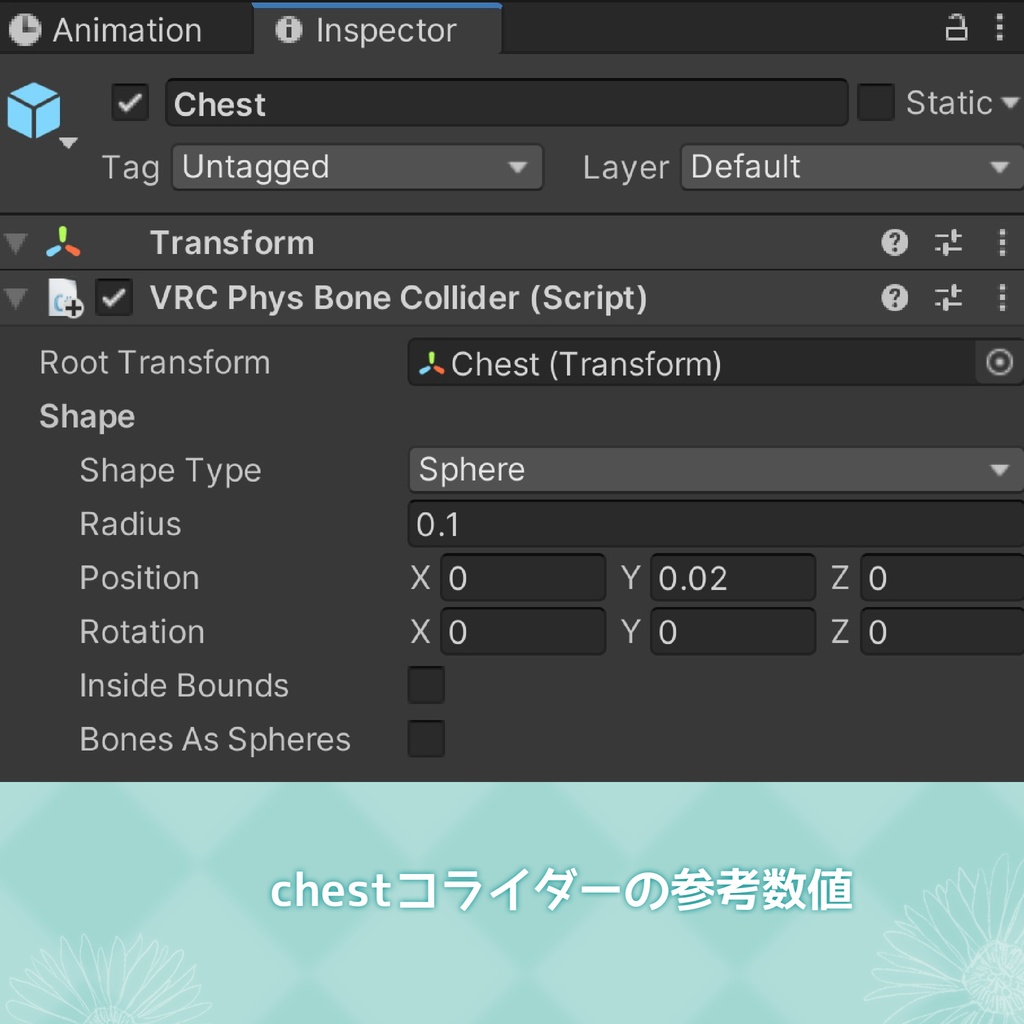Screen dimensions: 1024x1024
Task: Open VRC Phys Bone Collider help reference
Action: 894,298
